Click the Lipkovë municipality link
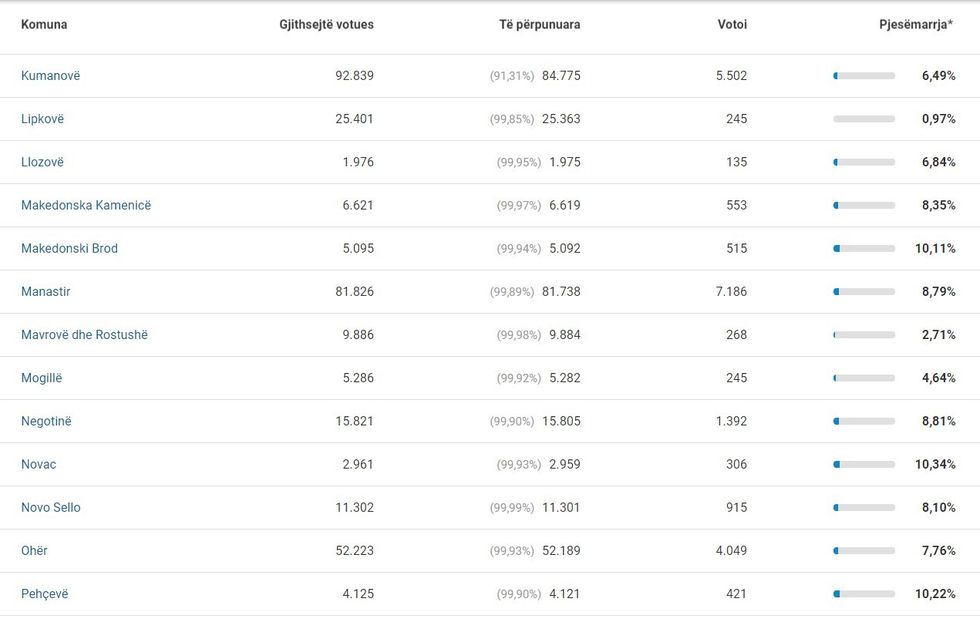980x618 pixels. (x=42, y=119)
